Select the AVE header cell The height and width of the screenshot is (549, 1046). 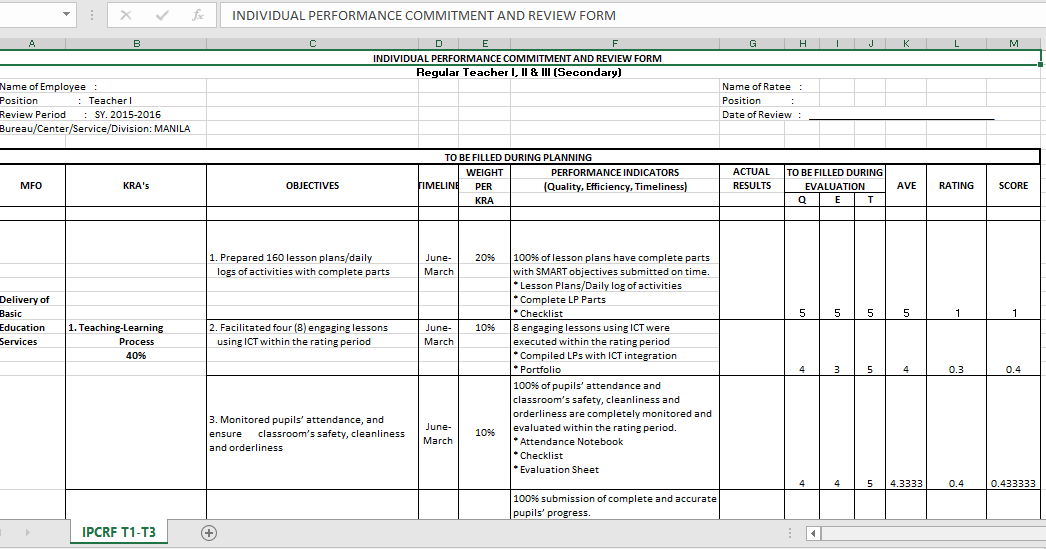[x=906, y=185]
